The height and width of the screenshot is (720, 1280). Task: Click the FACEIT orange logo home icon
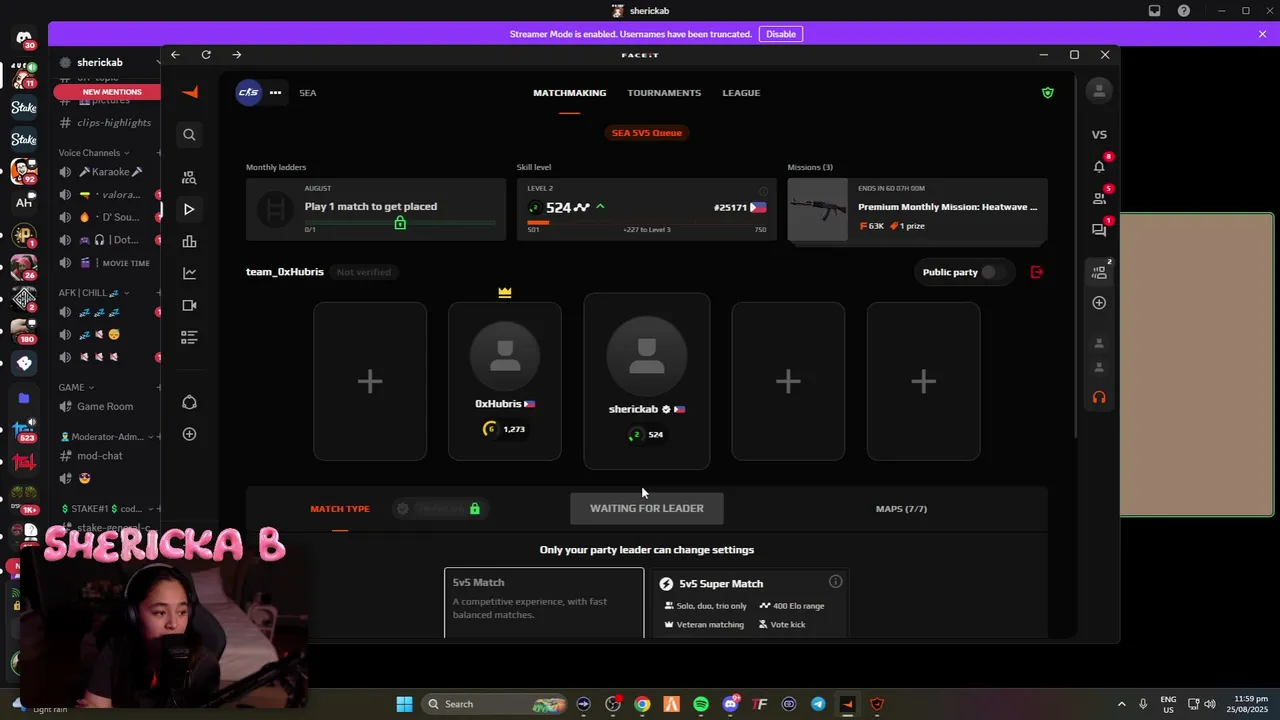189,92
